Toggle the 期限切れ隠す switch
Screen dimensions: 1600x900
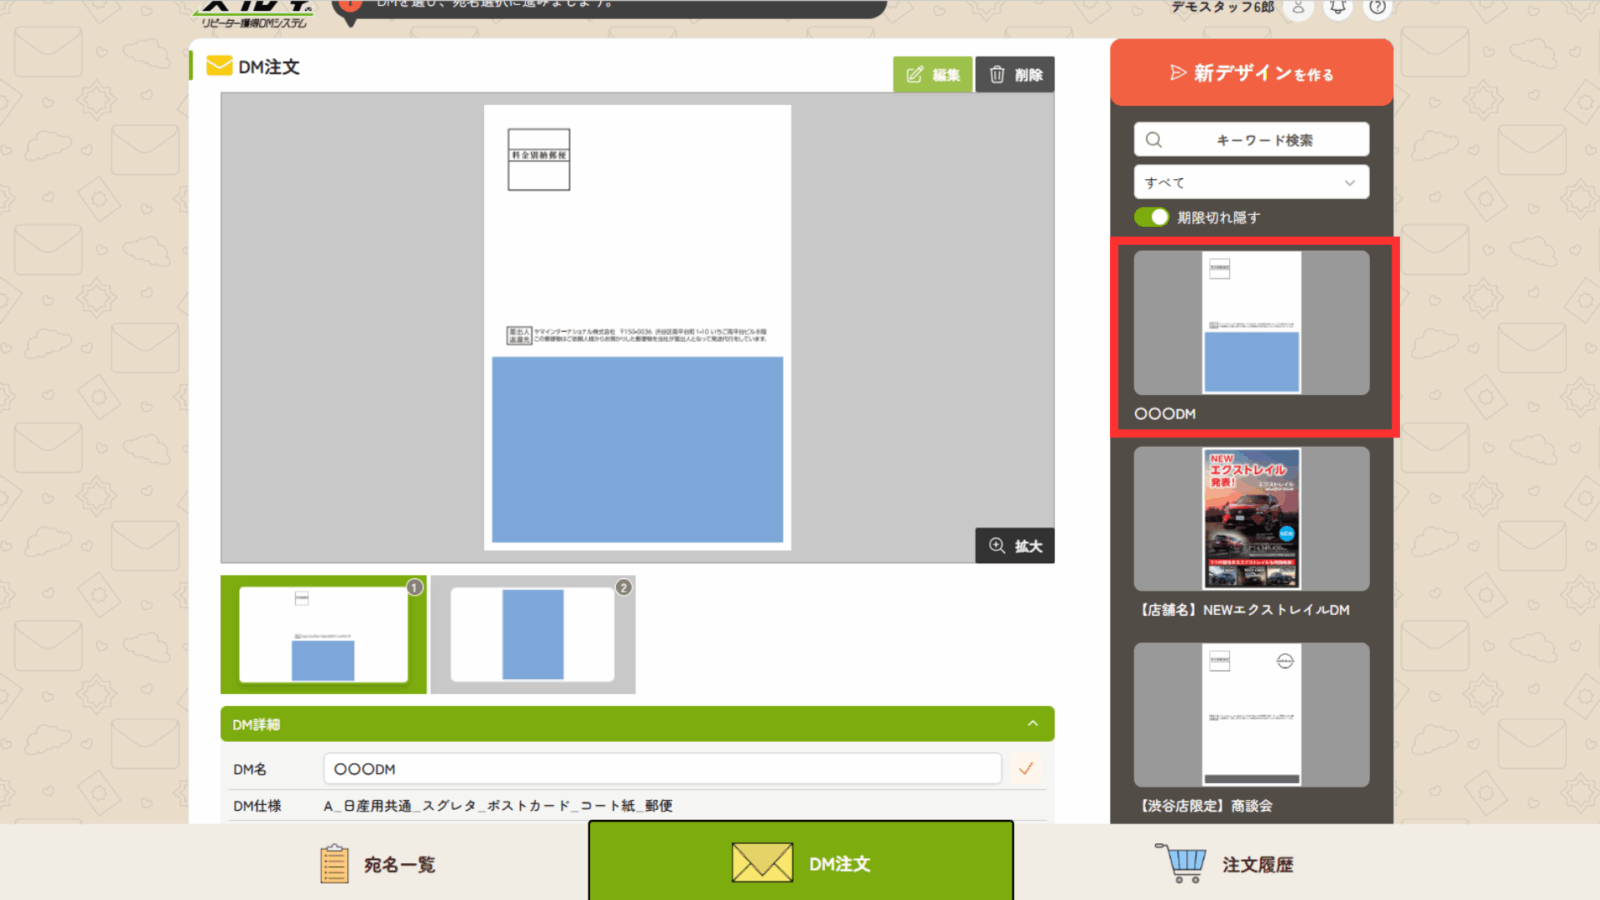pyautogui.click(x=1152, y=217)
